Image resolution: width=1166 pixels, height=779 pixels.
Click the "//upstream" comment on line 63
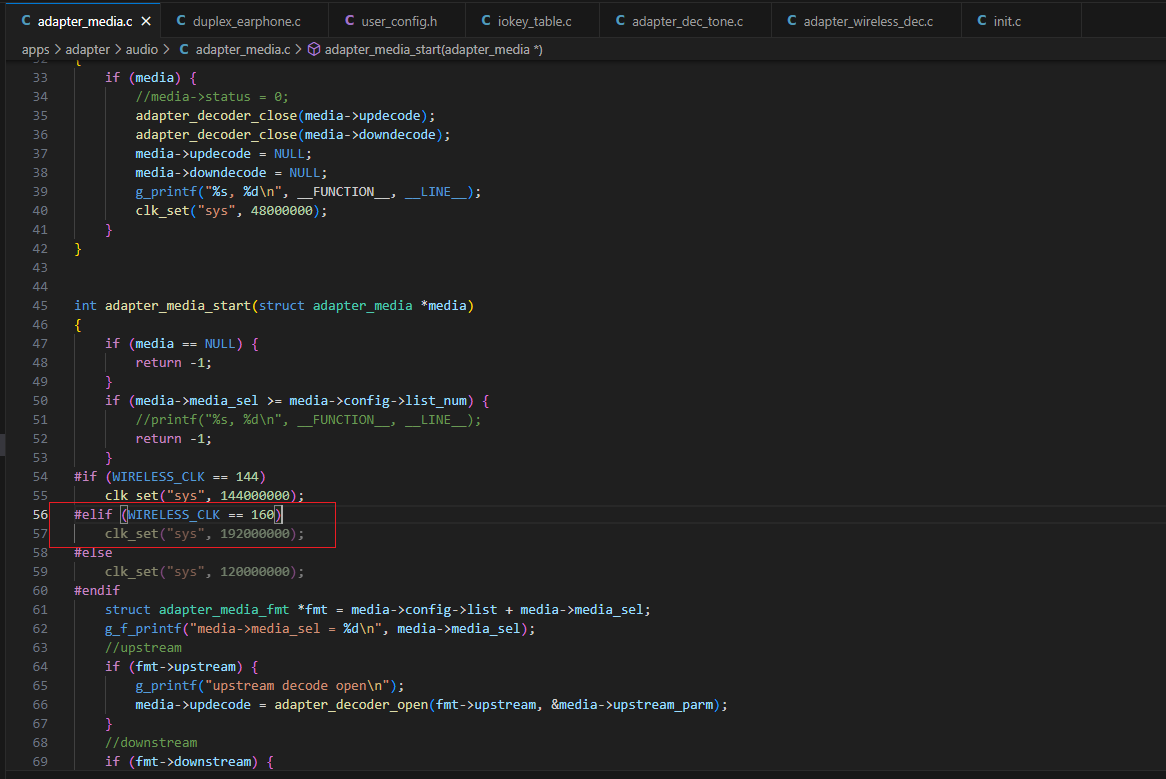(144, 647)
